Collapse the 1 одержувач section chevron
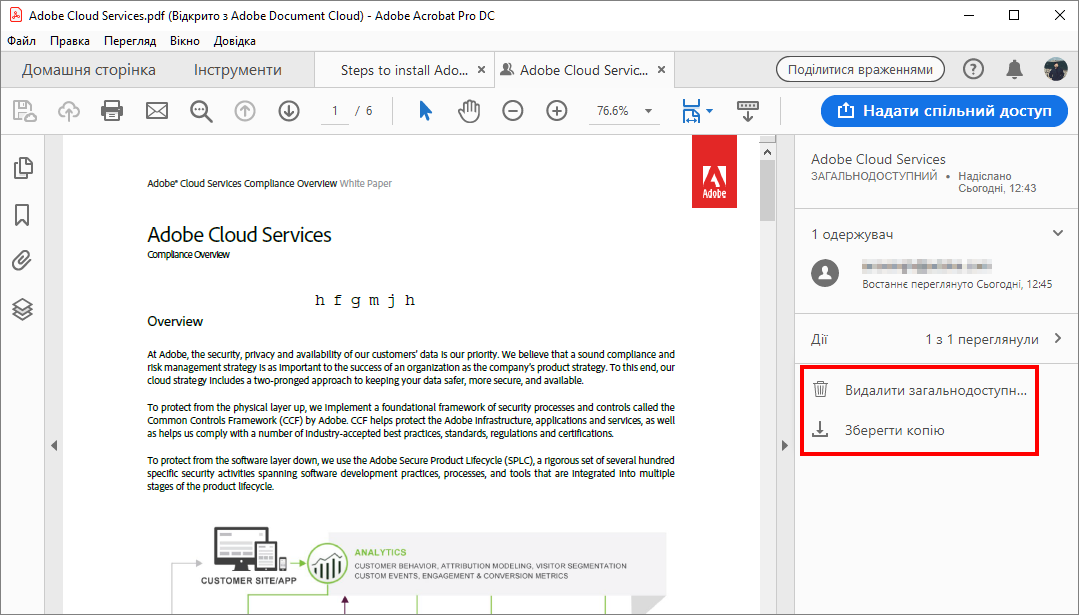 (1058, 233)
